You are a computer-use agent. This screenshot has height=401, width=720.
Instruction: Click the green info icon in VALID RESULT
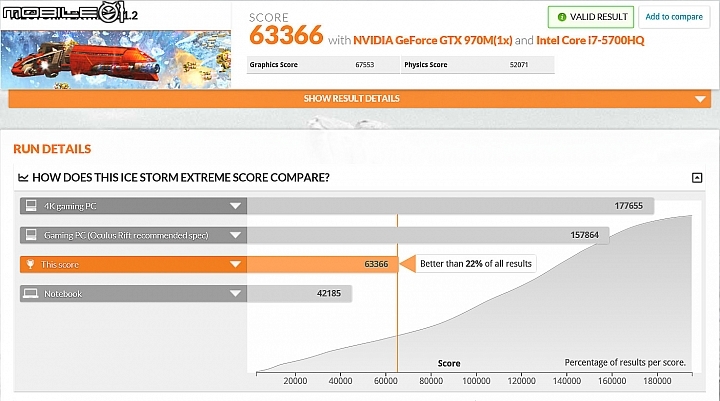562,17
